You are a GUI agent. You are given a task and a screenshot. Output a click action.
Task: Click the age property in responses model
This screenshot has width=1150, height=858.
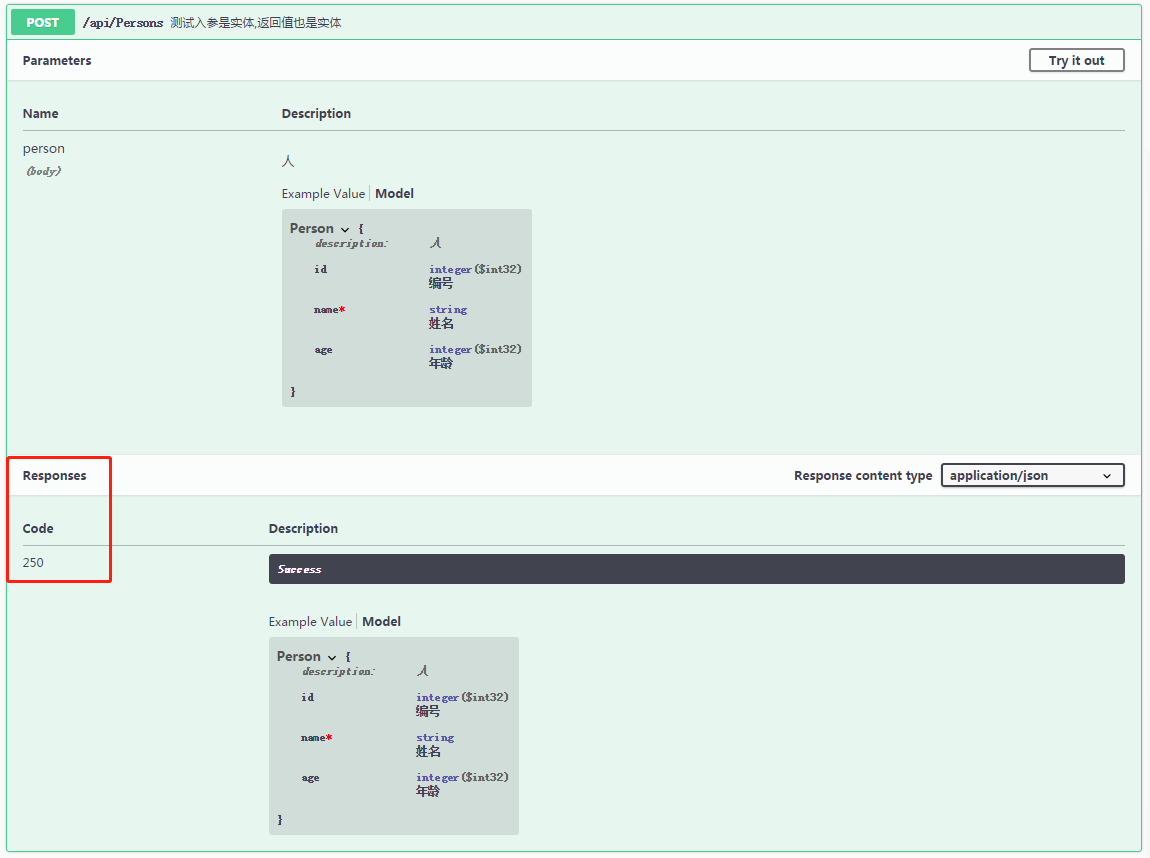point(310,778)
